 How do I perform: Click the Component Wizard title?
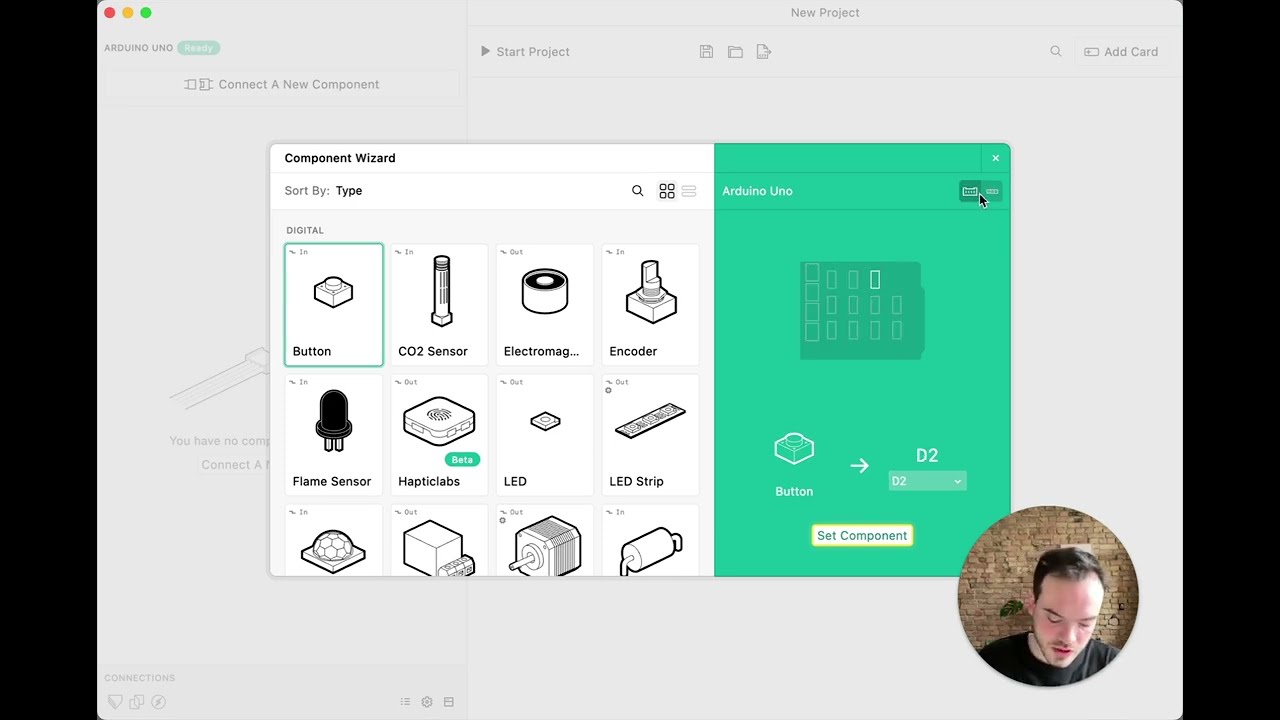pyautogui.click(x=340, y=158)
